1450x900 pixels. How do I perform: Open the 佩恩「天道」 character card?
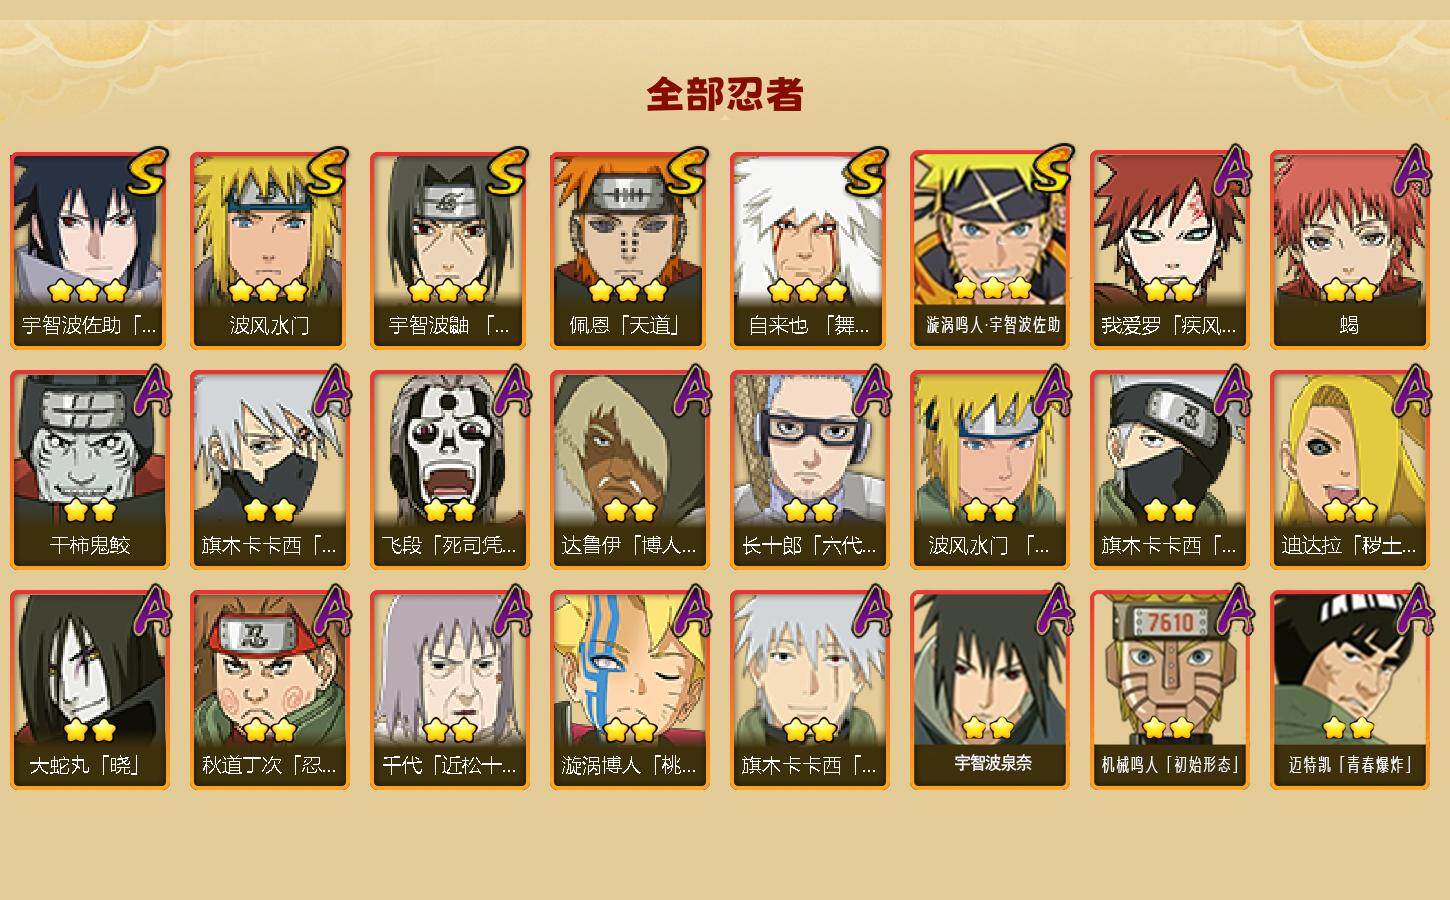629,250
